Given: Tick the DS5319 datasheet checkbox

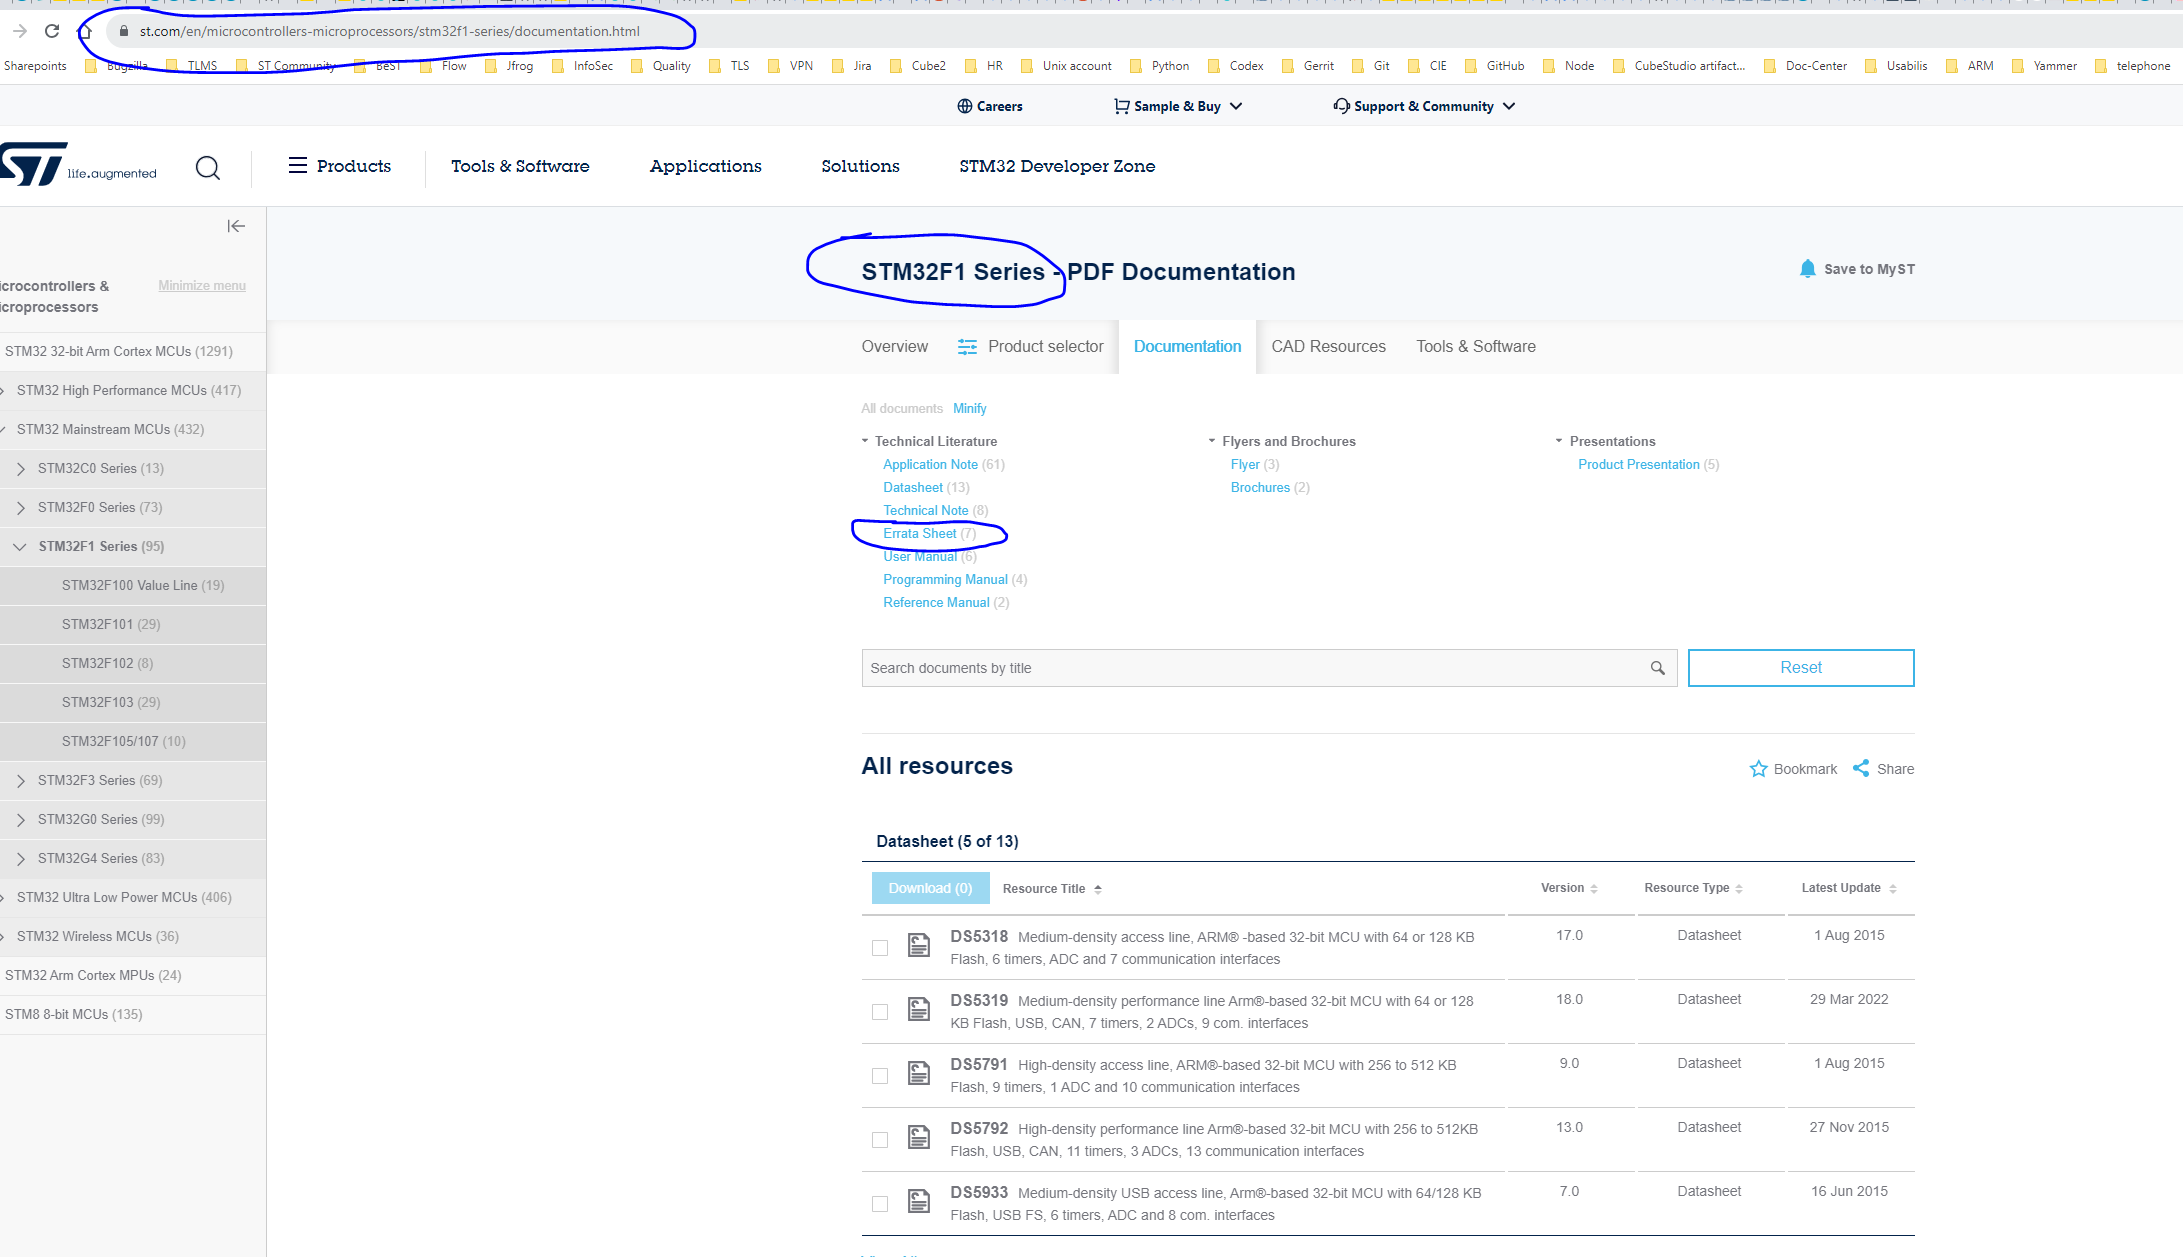Looking at the screenshot, I should (x=880, y=1012).
